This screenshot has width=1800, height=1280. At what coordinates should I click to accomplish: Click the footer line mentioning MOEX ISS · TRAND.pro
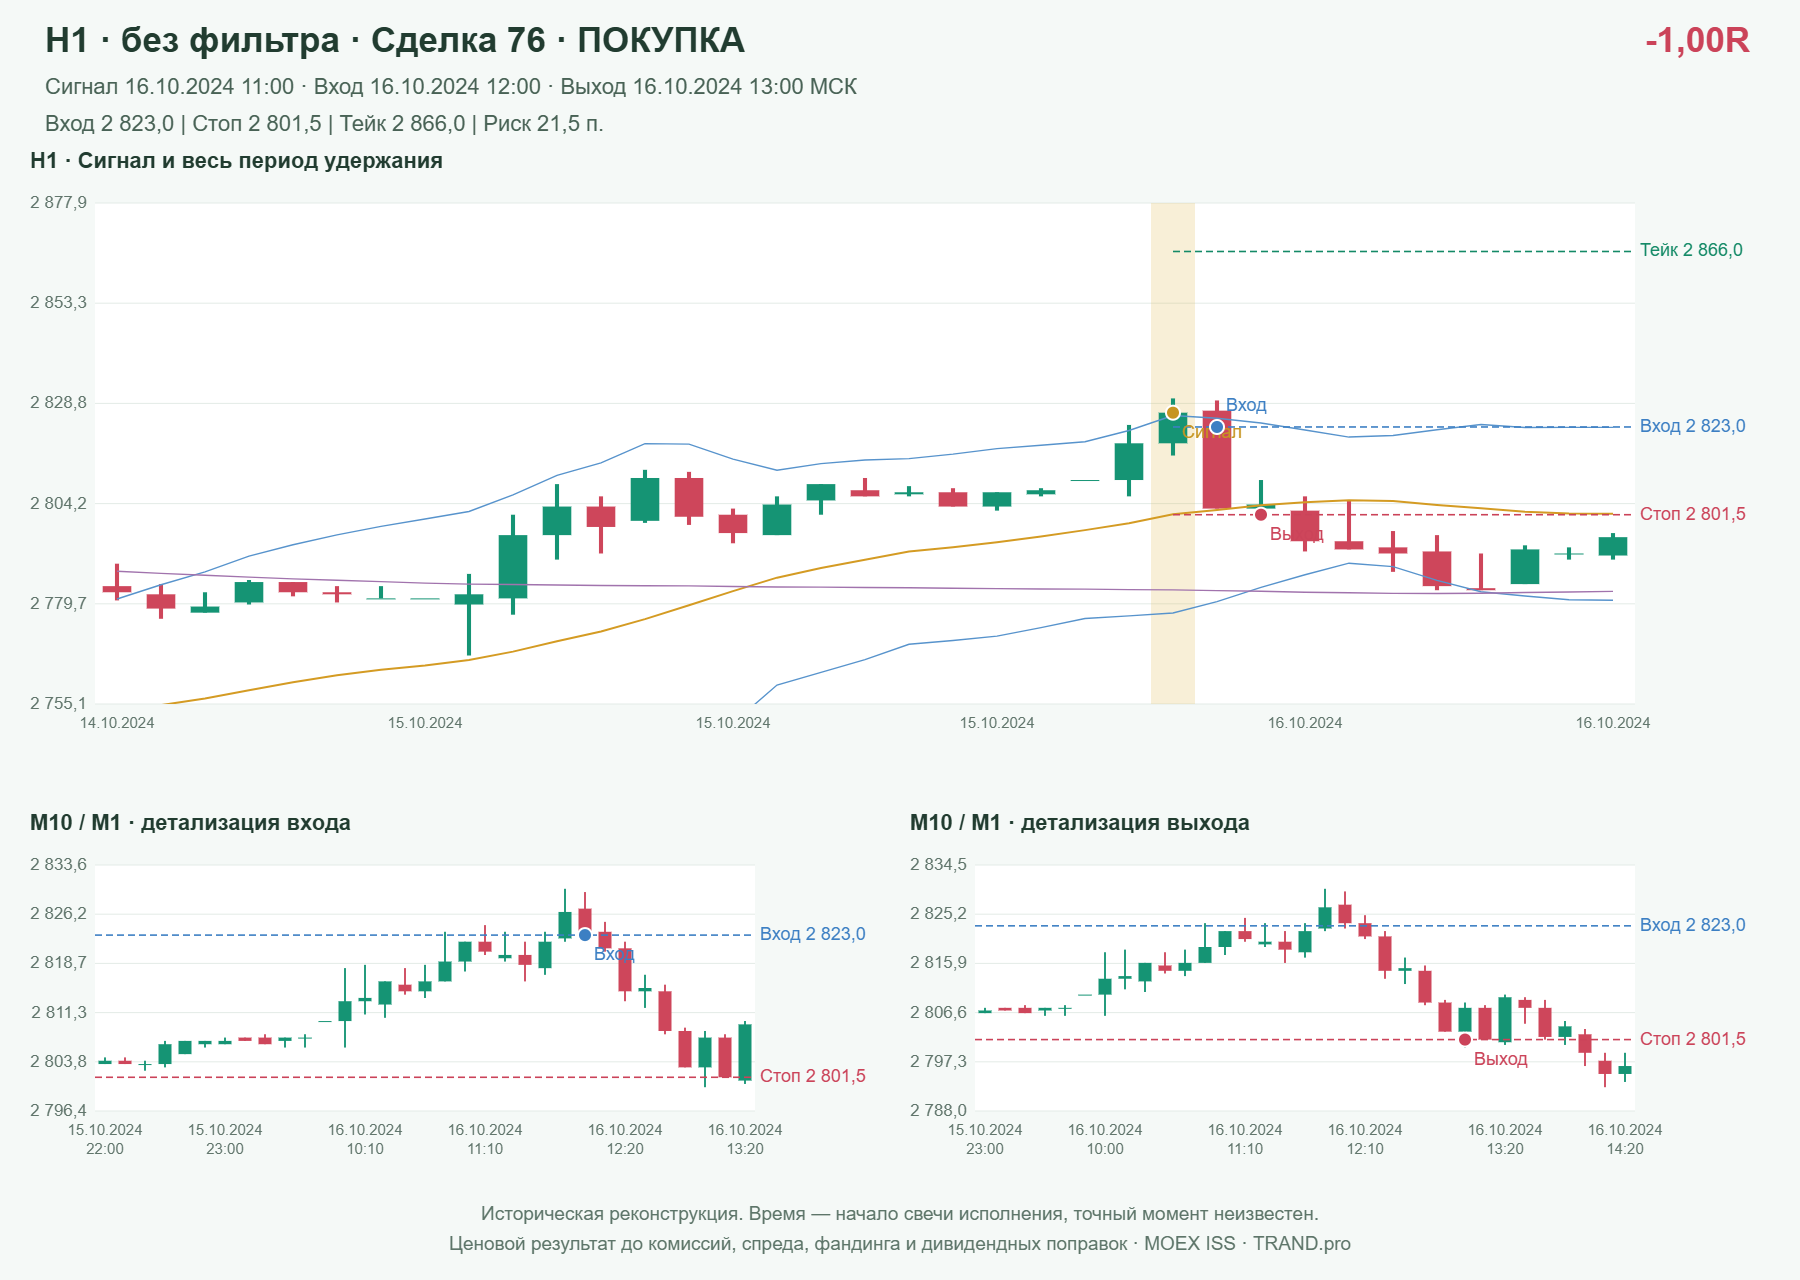coord(899,1244)
